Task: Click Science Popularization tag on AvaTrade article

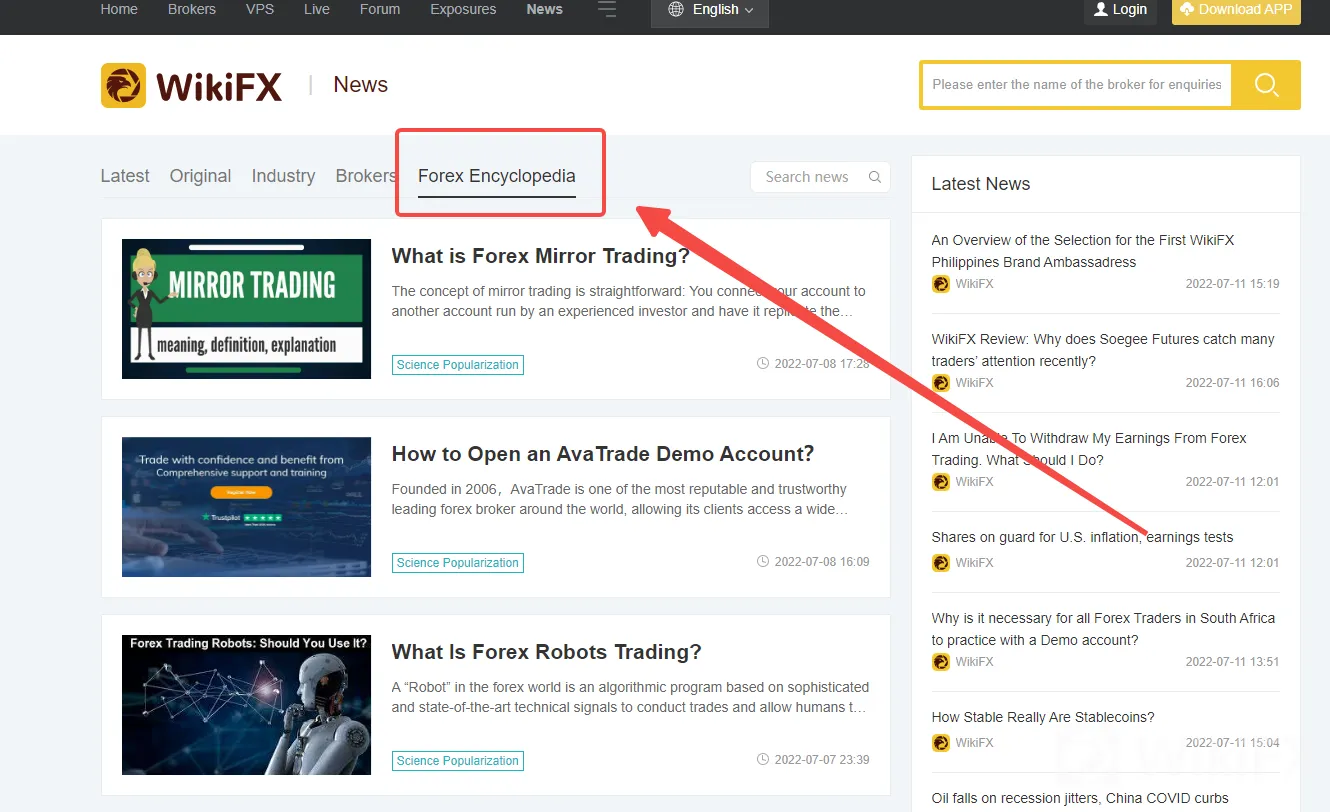Action: click(458, 563)
